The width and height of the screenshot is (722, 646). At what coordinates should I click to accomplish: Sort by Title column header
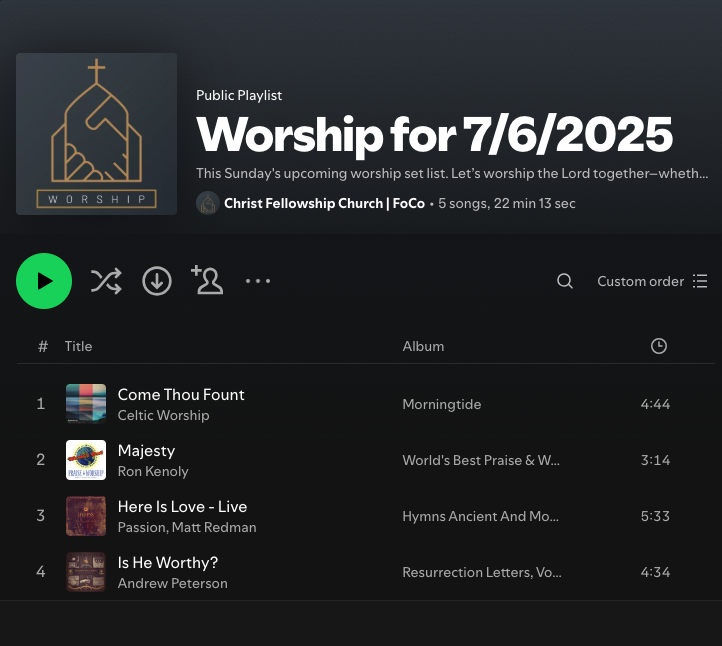(x=78, y=346)
